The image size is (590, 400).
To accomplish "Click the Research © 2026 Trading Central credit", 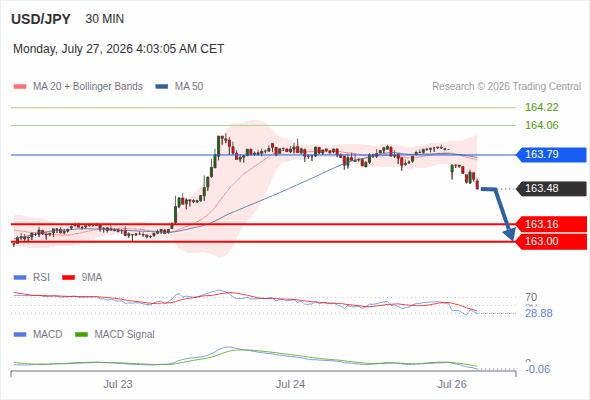I will (506, 87).
